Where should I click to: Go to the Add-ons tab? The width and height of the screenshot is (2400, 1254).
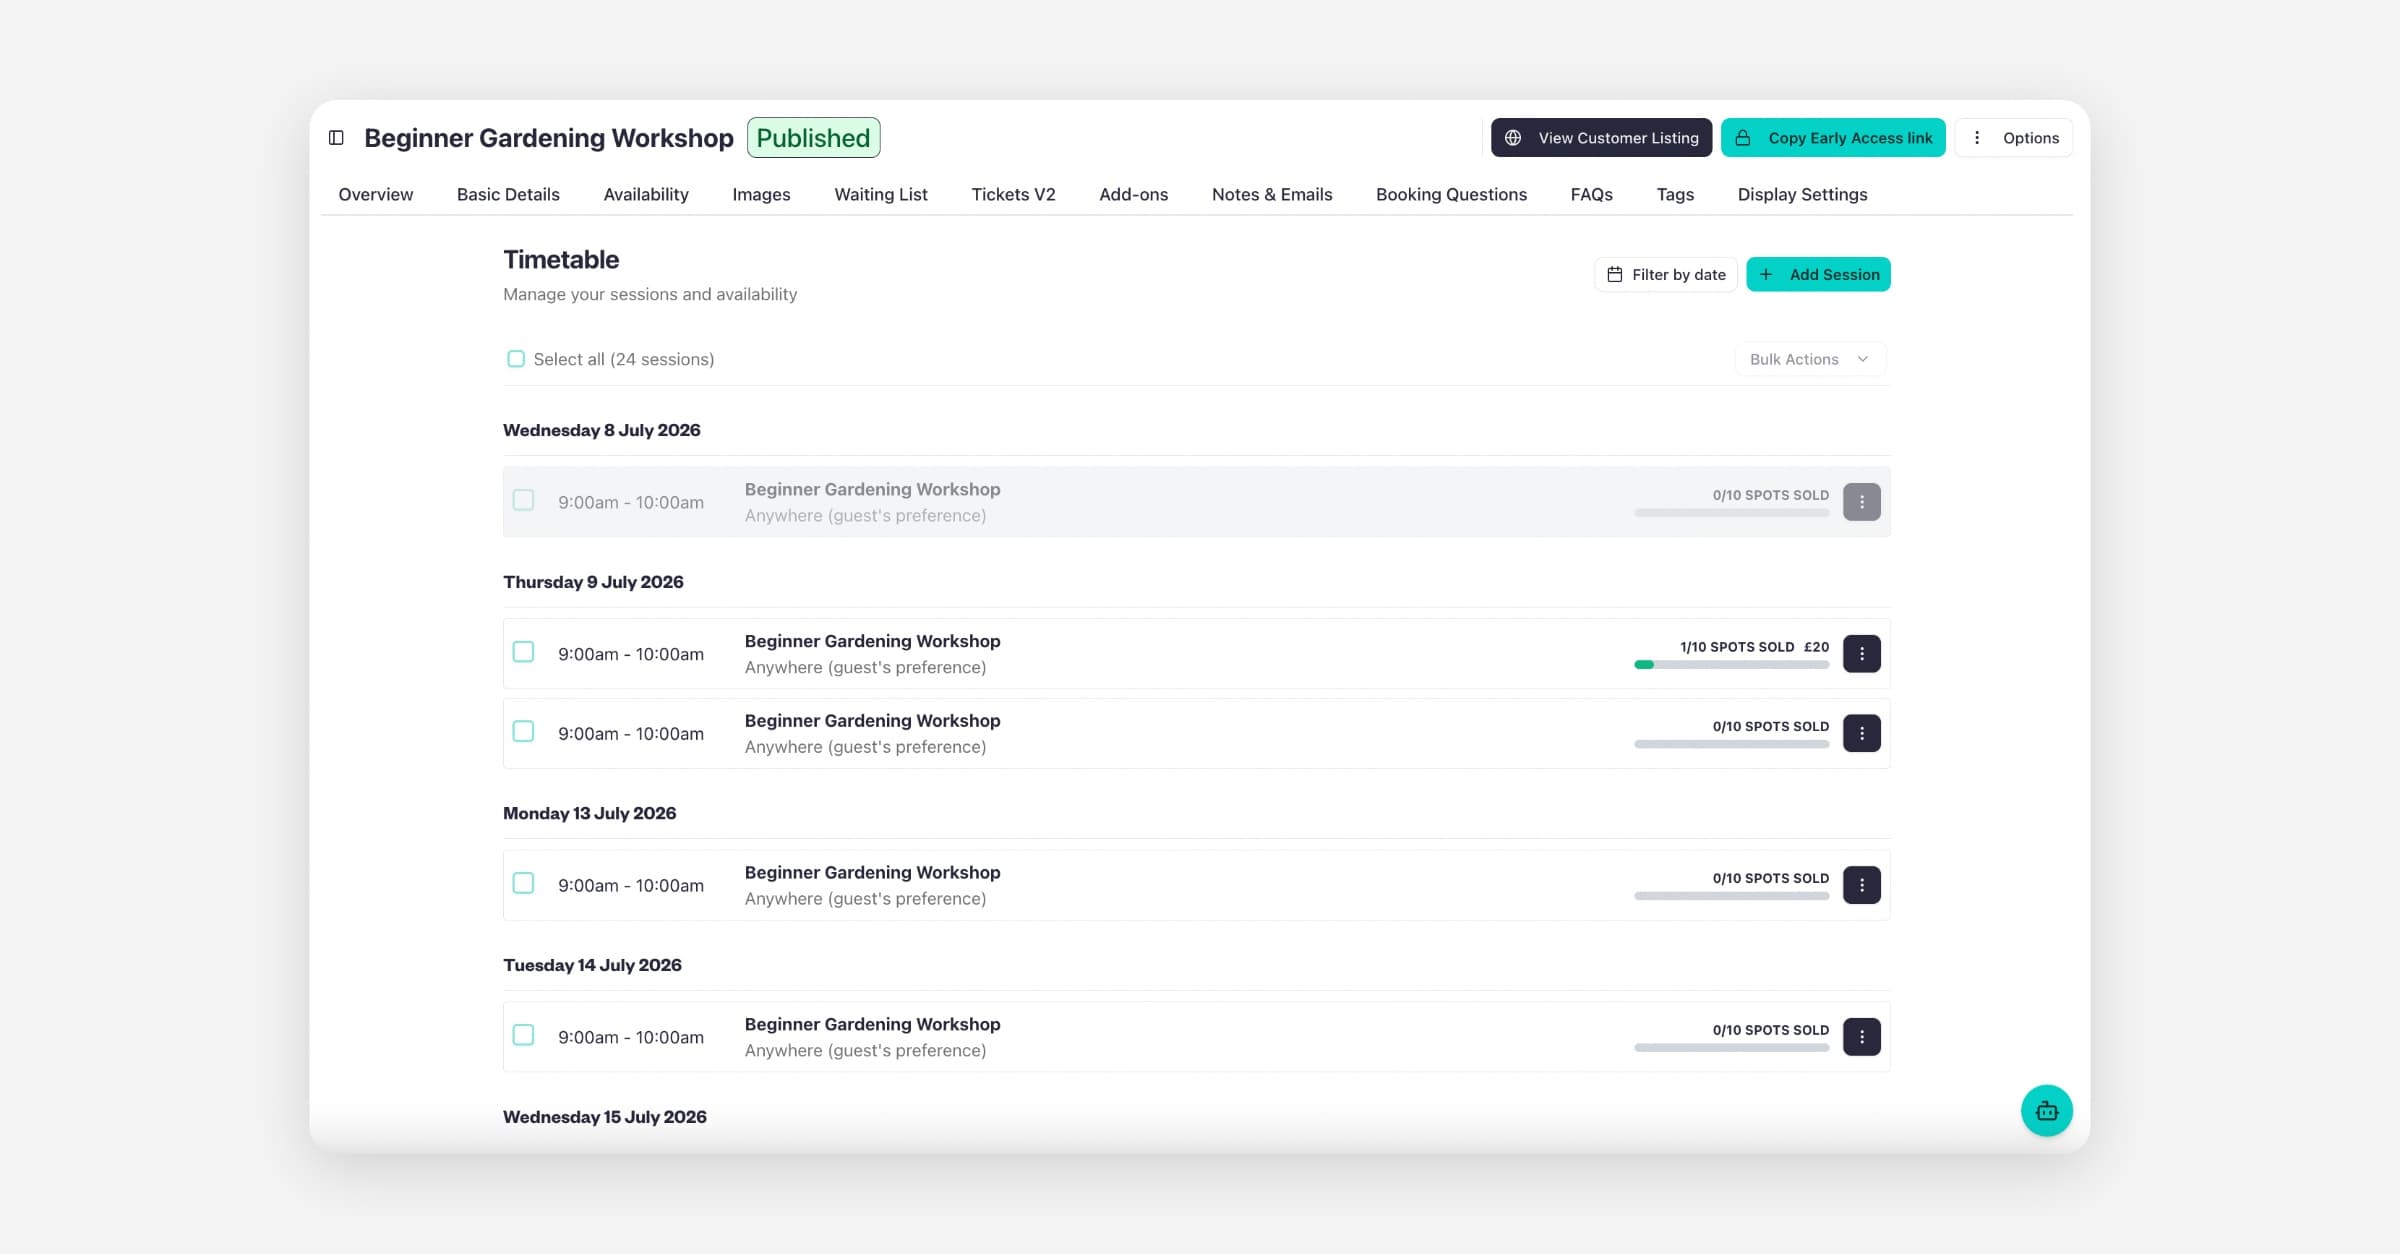[1133, 194]
